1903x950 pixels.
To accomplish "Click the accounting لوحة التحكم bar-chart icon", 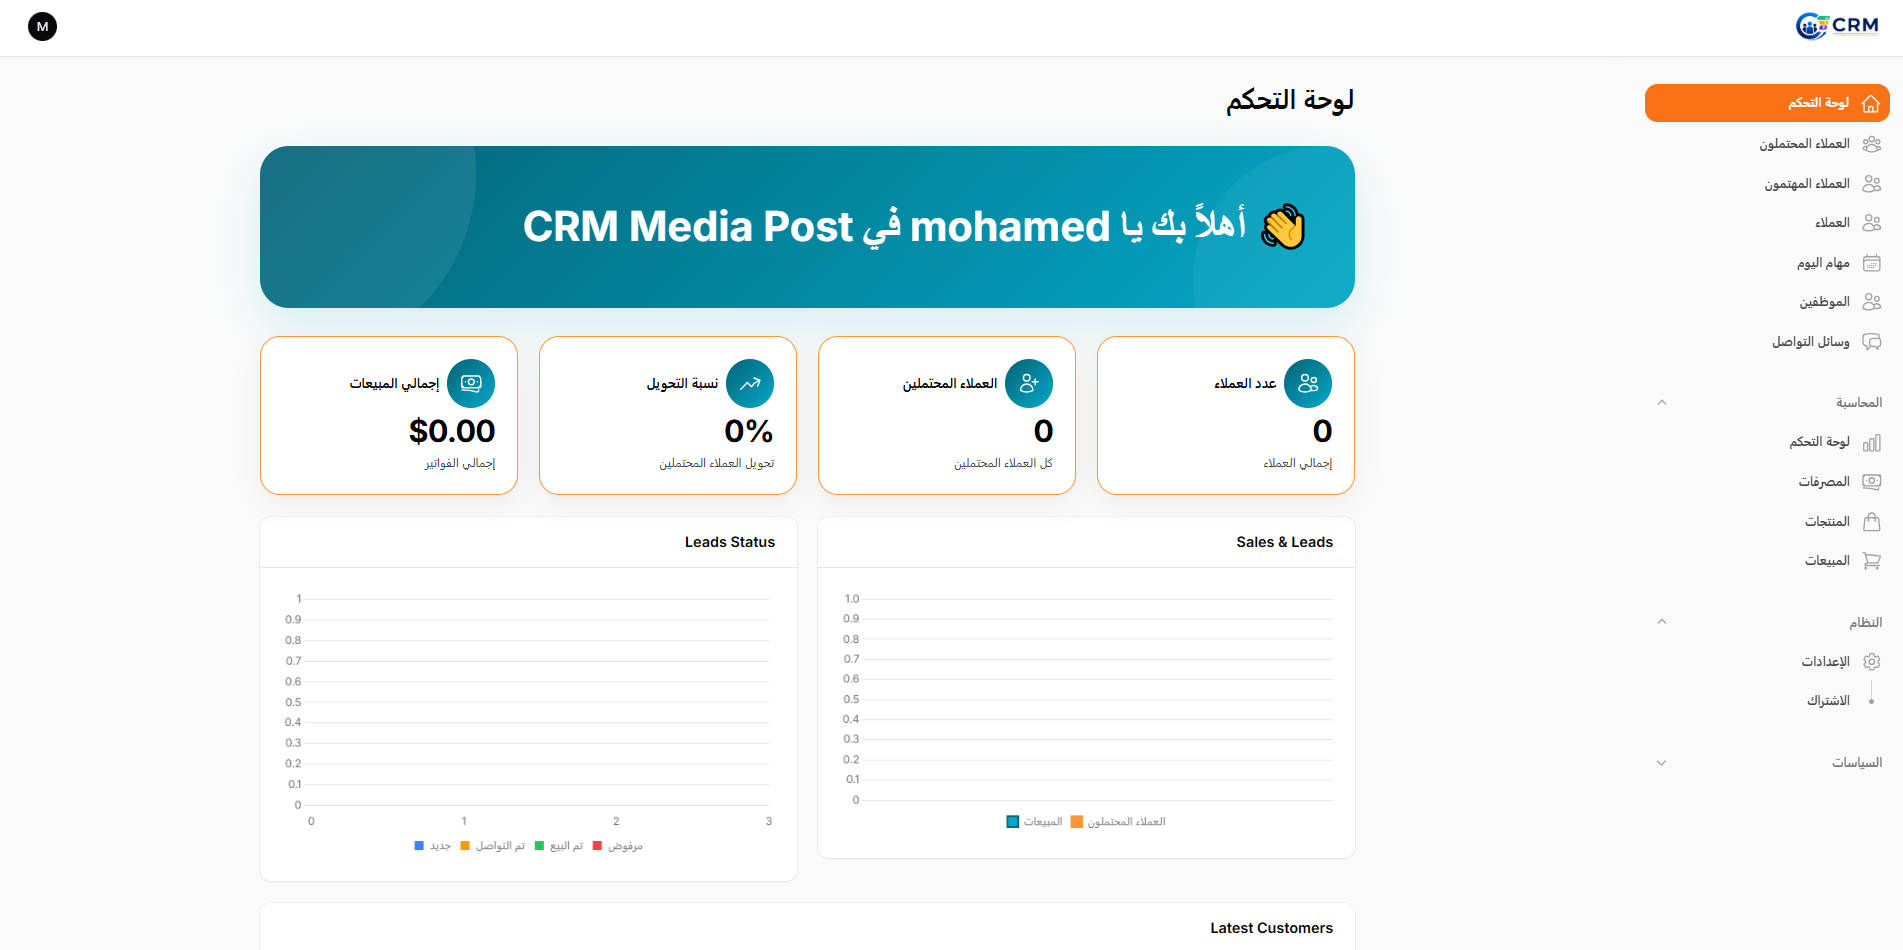I will pos(1872,442).
